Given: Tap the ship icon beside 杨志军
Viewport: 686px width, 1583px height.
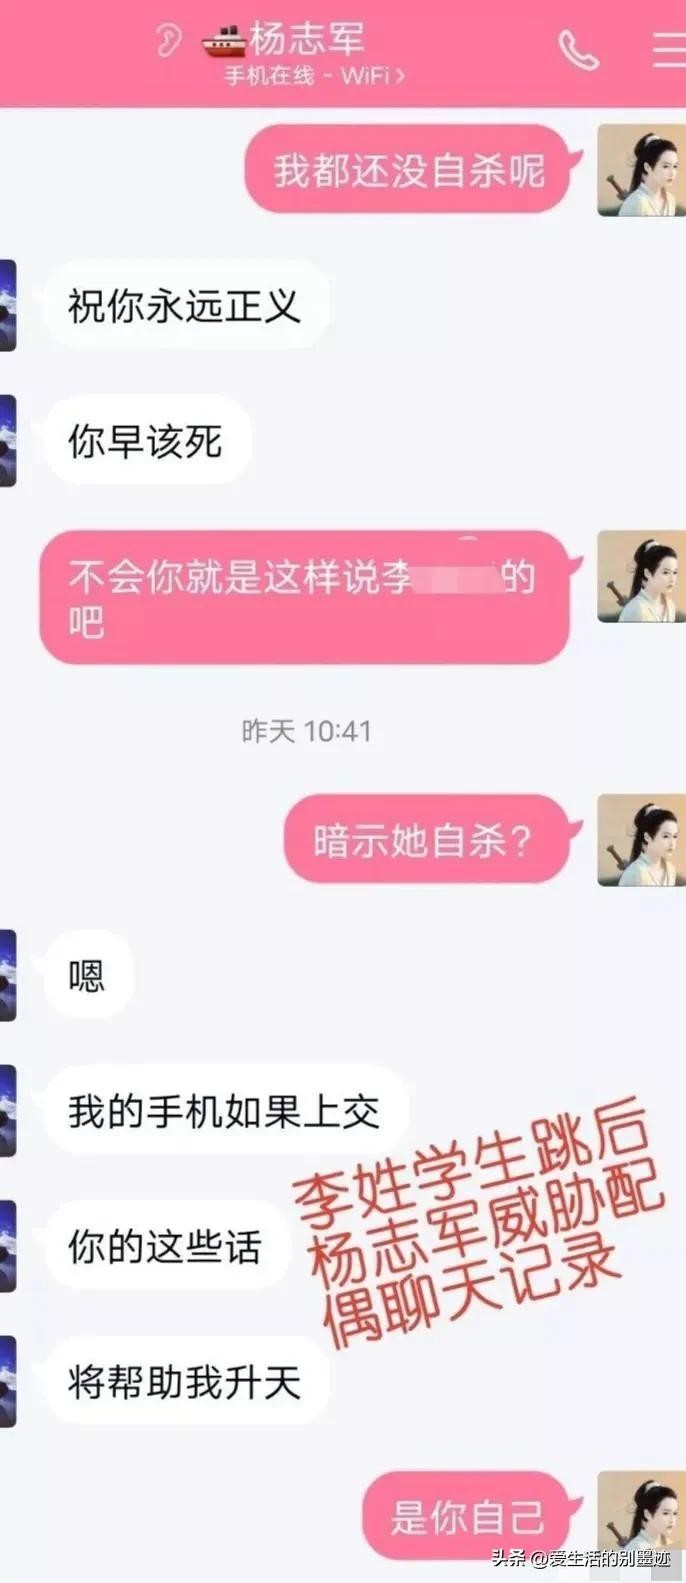Looking at the screenshot, I should pyautogui.click(x=224, y=41).
